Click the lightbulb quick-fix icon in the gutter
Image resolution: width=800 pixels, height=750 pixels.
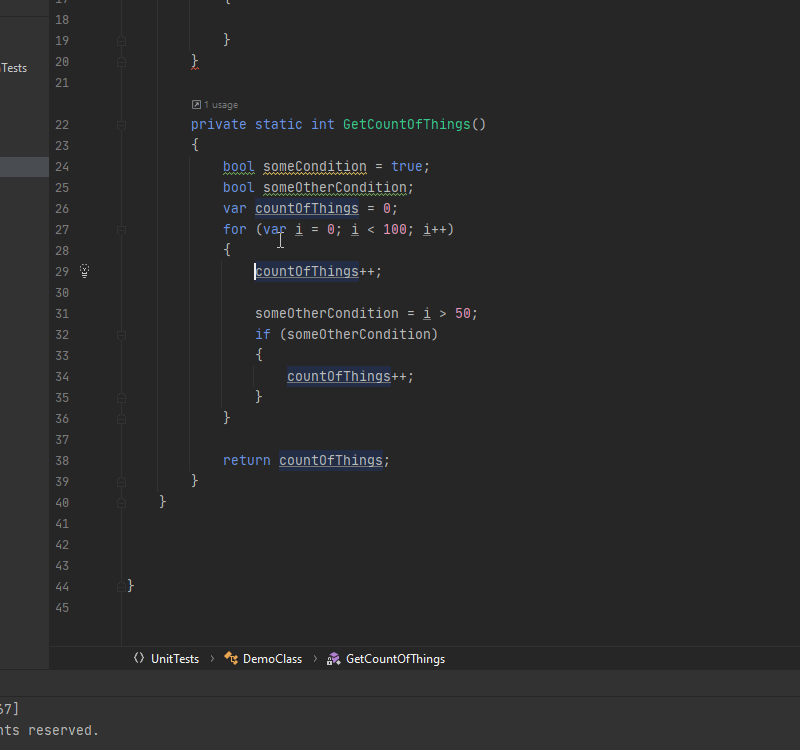click(x=84, y=271)
